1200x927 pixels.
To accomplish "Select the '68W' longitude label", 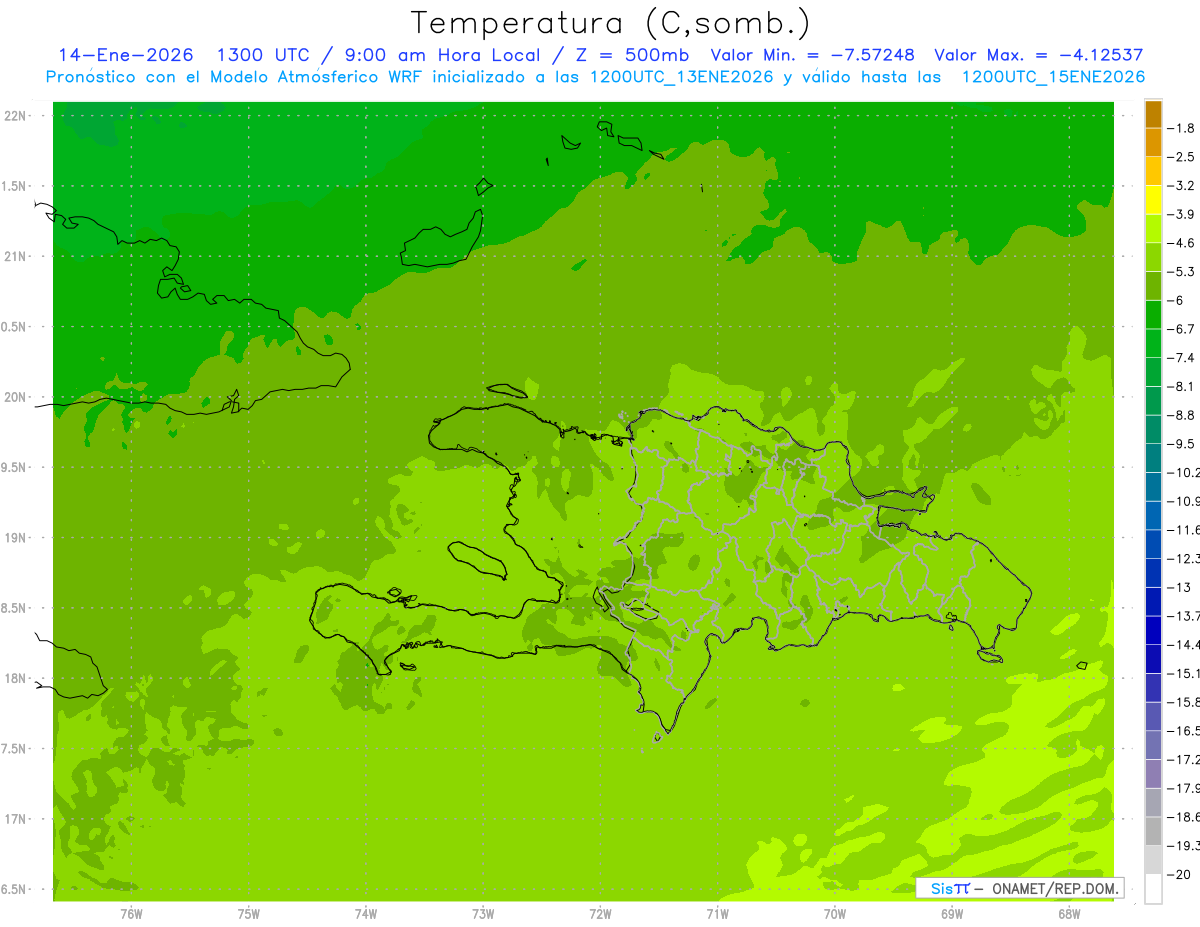I will [x=1069, y=913].
